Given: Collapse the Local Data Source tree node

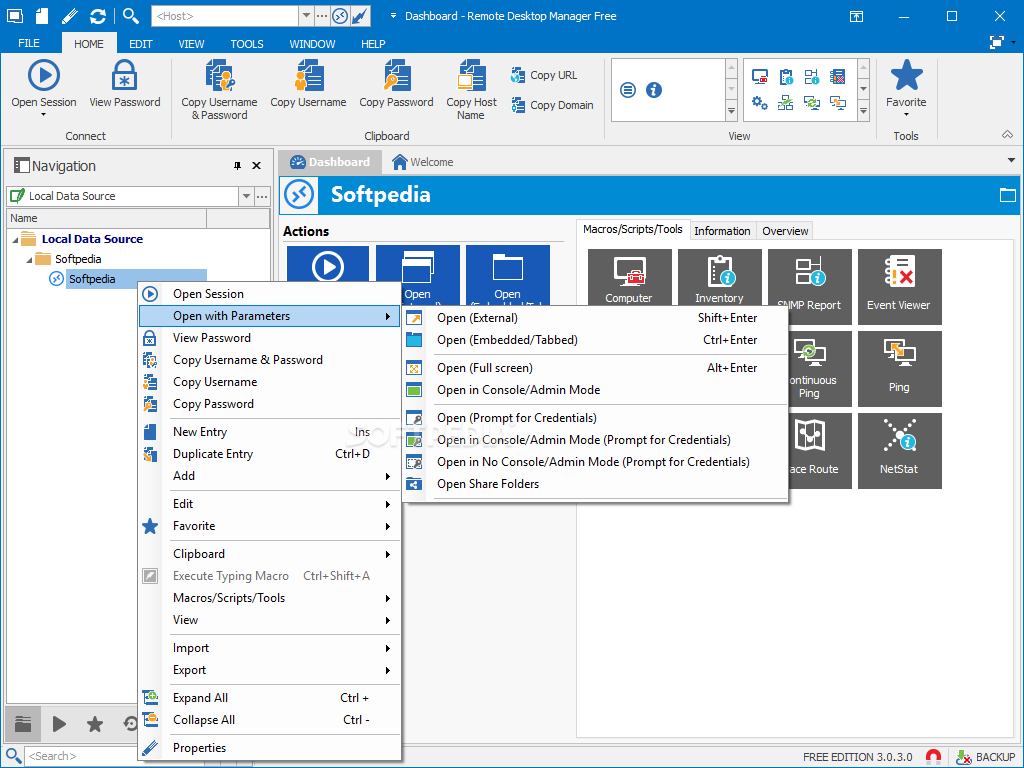Looking at the screenshot, I should click(x=15, y=240).
